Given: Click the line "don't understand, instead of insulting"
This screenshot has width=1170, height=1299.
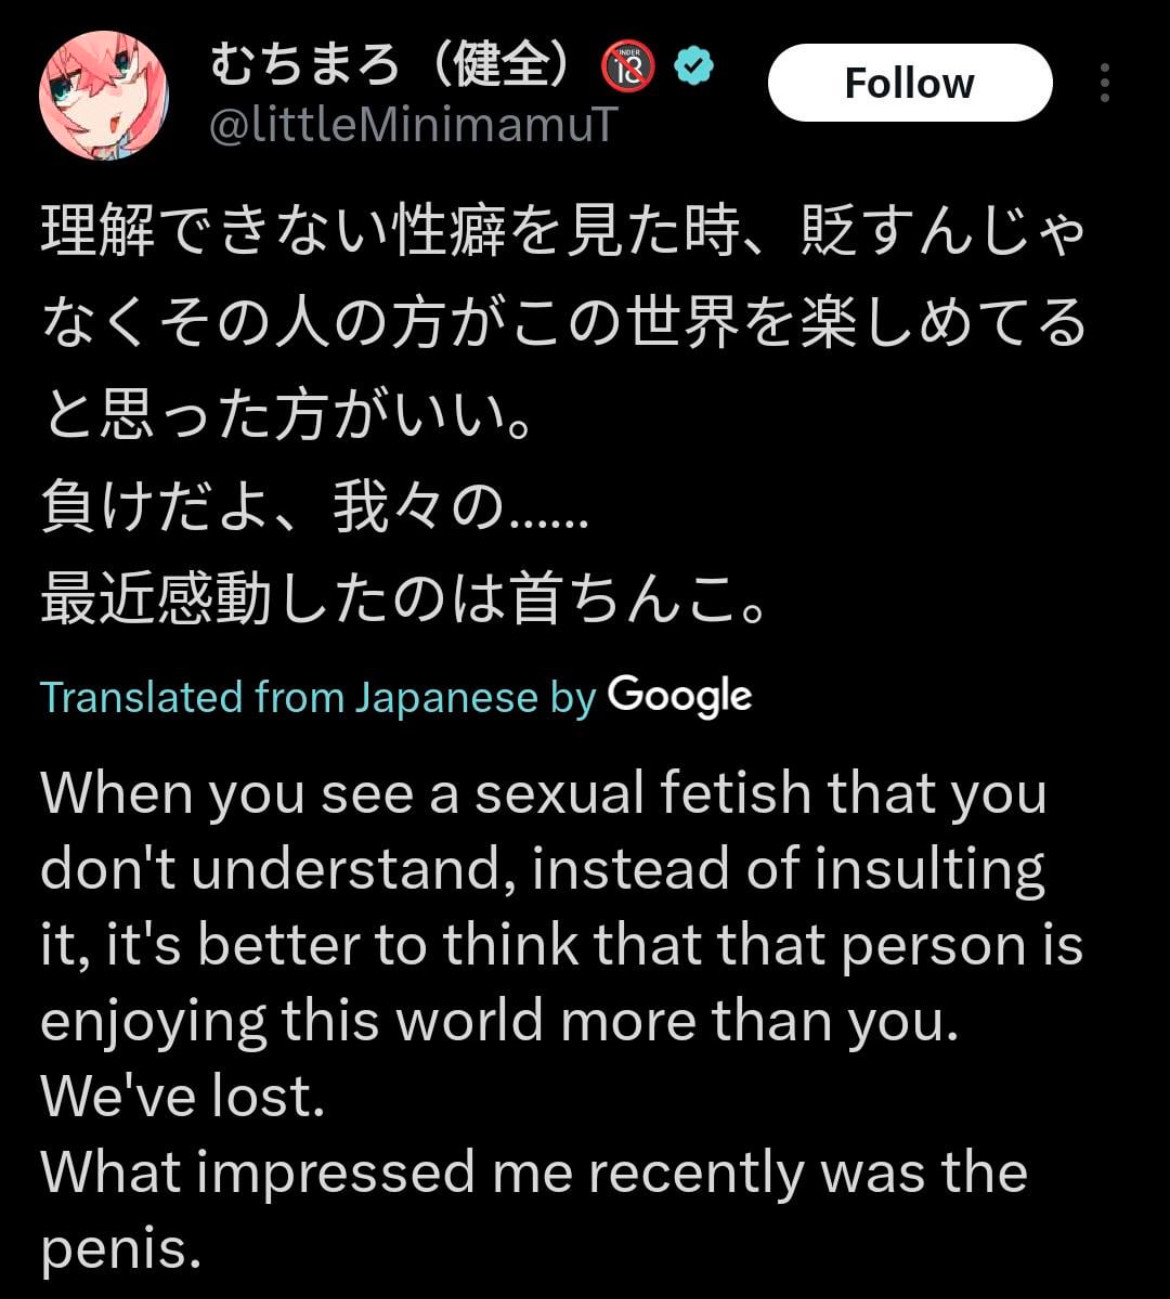Looking at the screenshot, I should [543, 869].
